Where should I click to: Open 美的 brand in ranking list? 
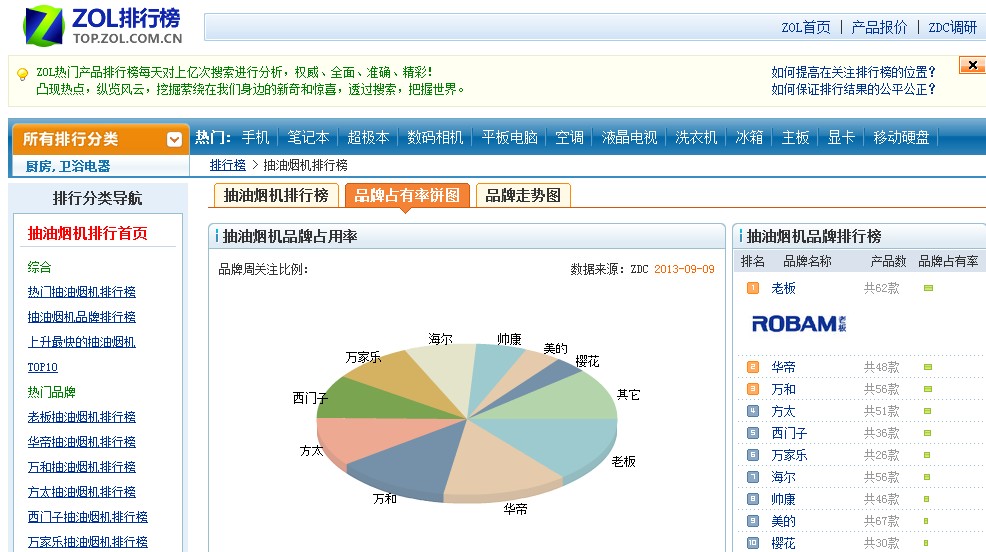click(x=784, y=521)
